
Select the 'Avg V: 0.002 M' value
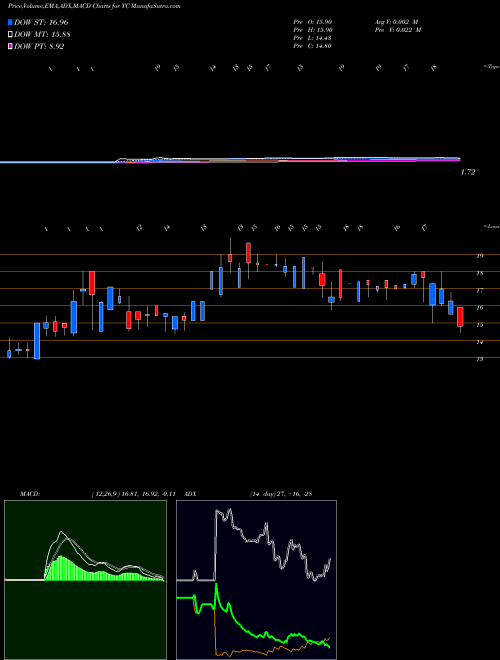[x=396, y=22]
